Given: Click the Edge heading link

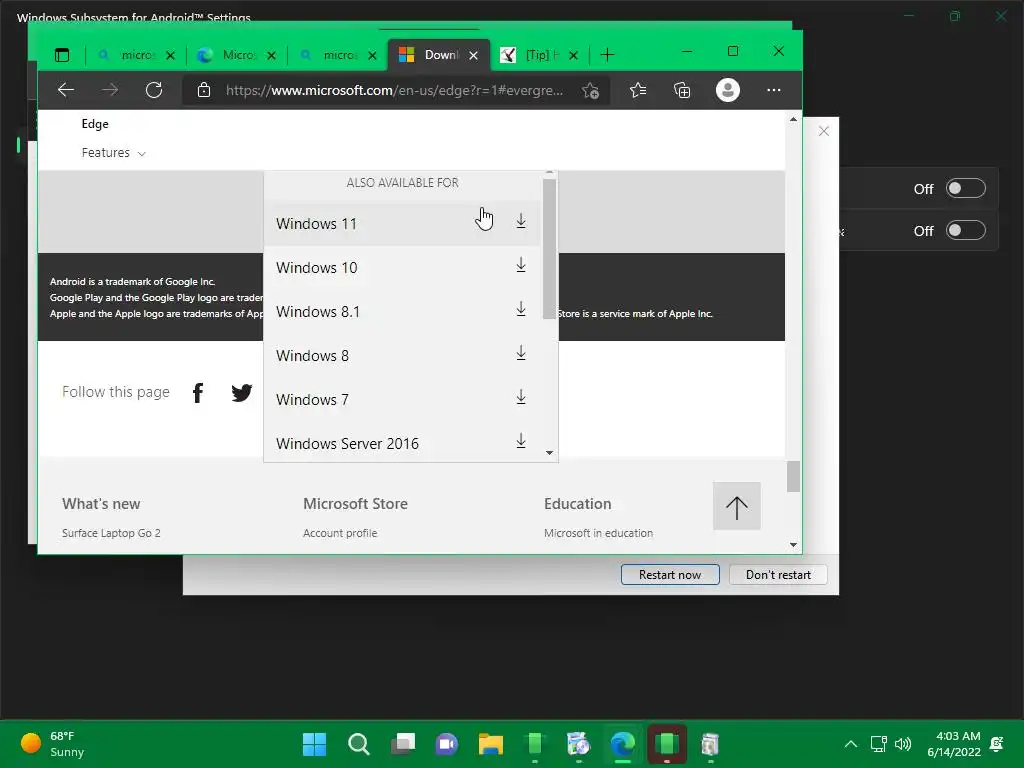Looking at the screenshot, I should pyautogui.click(x=95, y=124).
